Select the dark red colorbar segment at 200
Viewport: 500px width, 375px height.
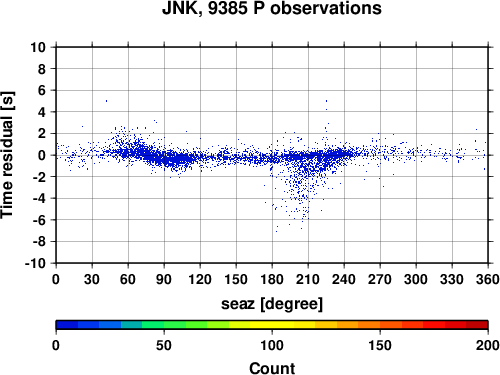[477, 325]
